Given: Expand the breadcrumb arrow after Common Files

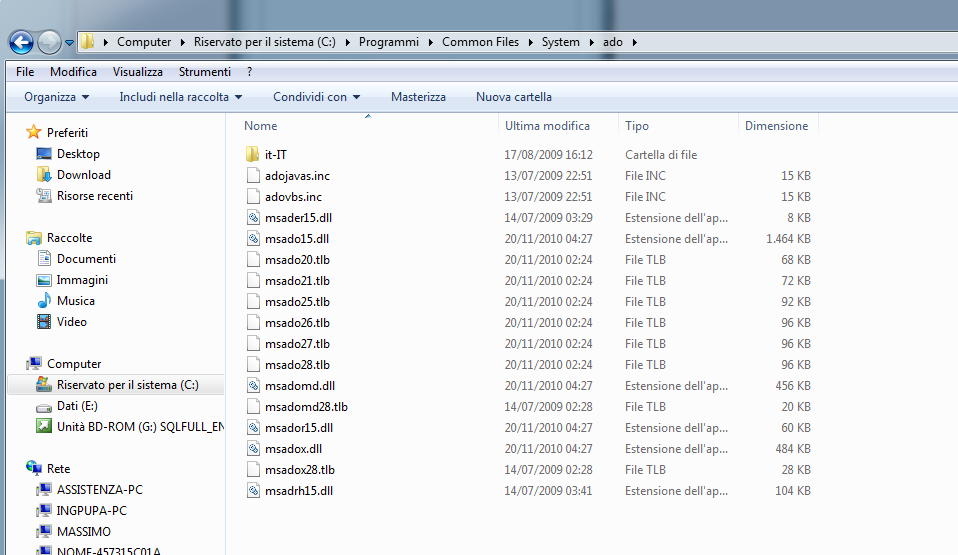Looking at the screenshot, I should pyautogui.click(x=530, y=42).
